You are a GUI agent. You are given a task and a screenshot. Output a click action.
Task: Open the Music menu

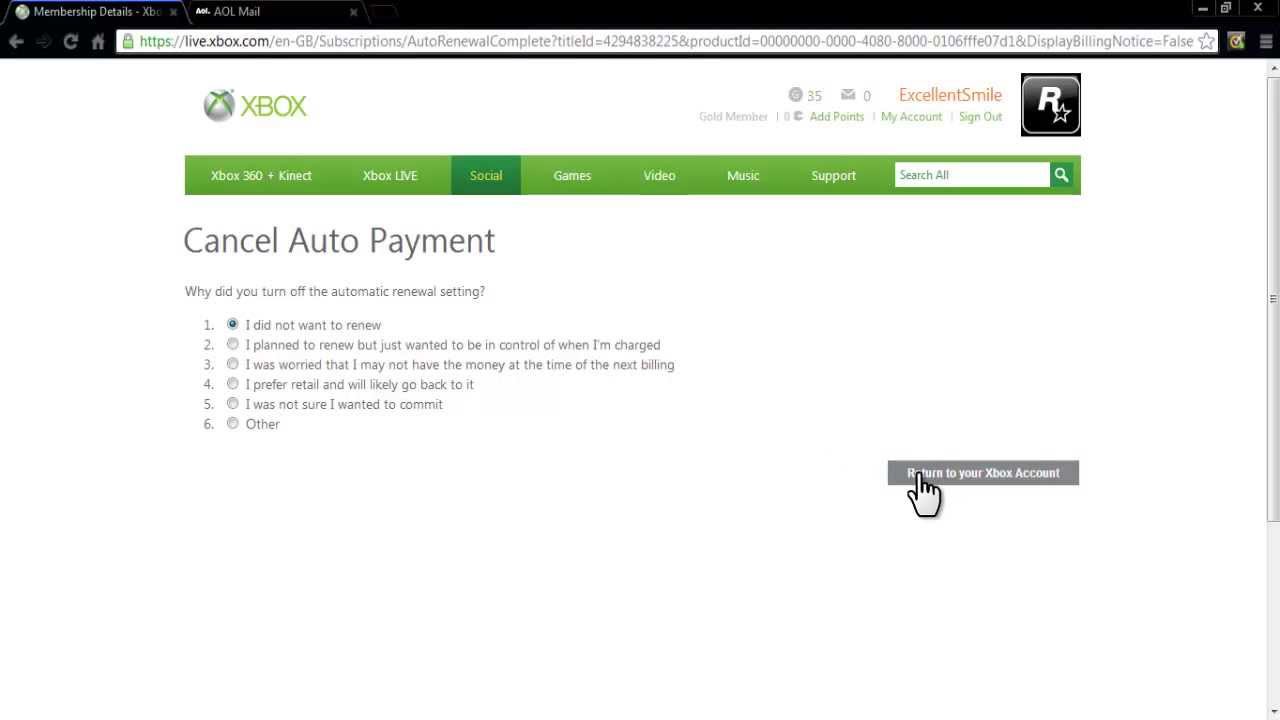pyautogui.click(x=743, y=175)
